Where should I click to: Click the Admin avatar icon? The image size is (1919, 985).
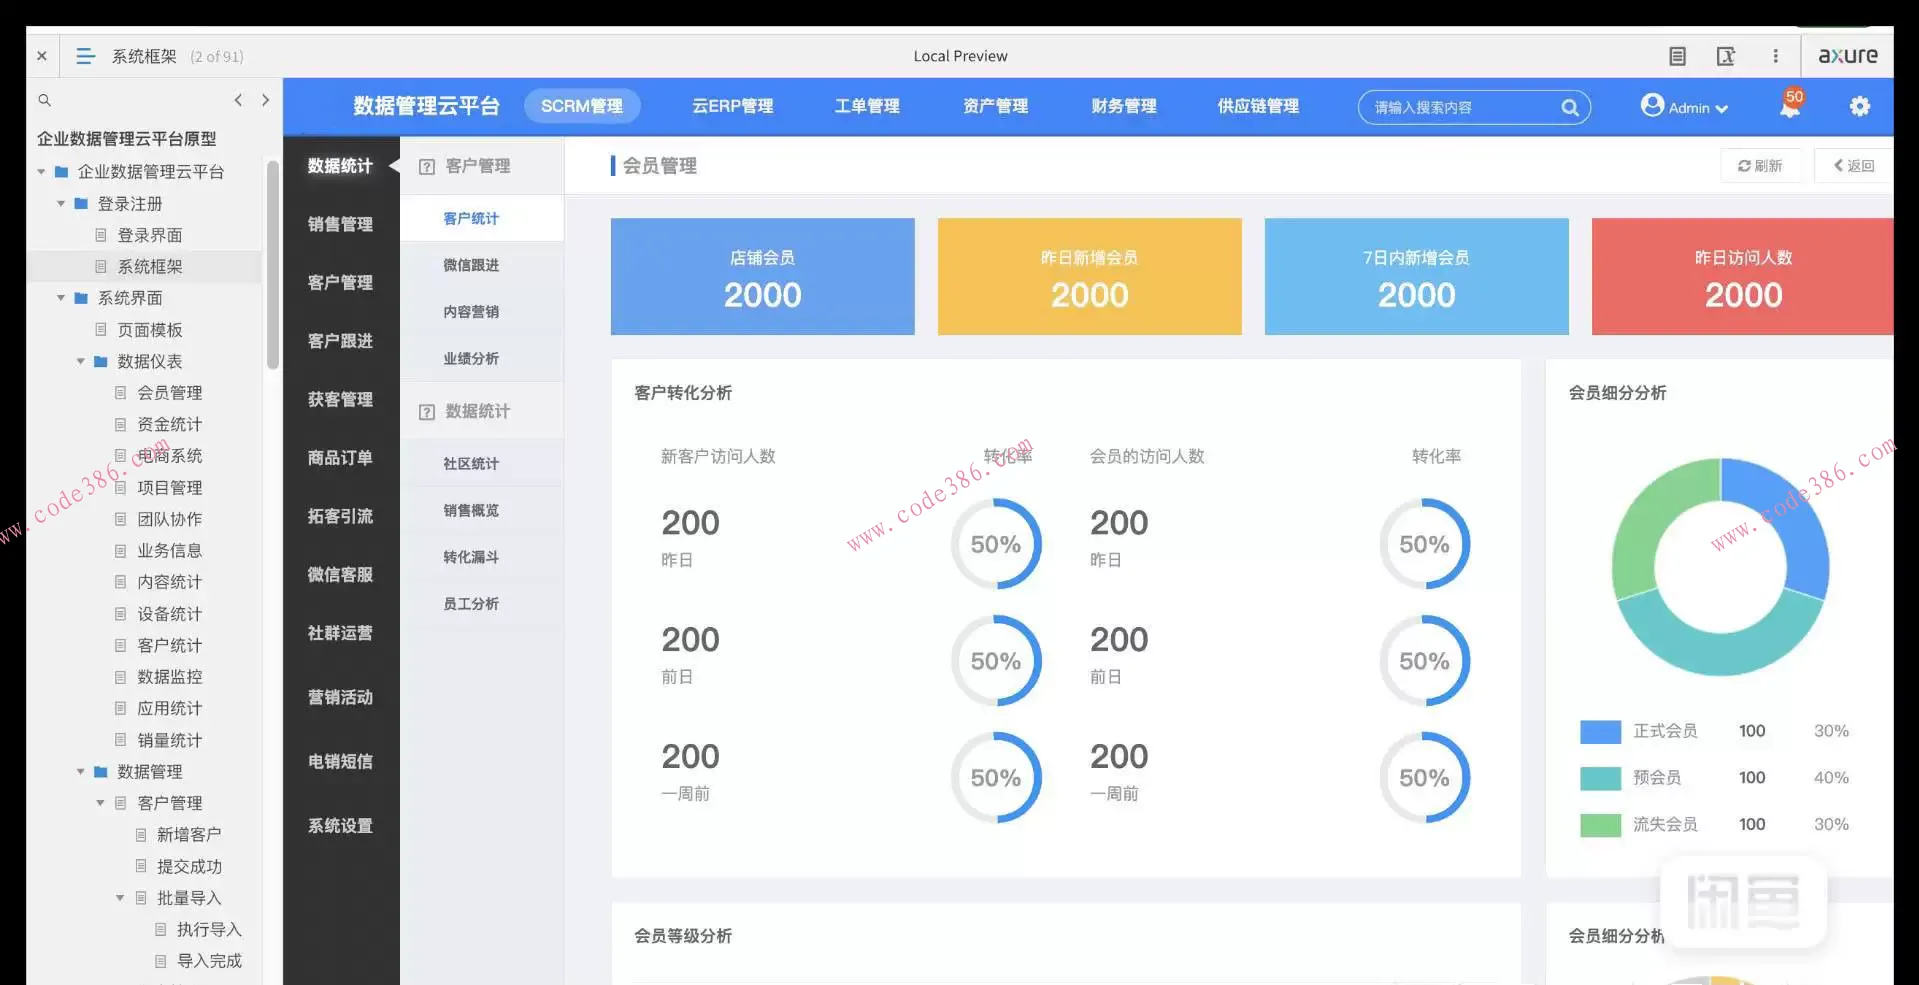tap(1651, 105)
